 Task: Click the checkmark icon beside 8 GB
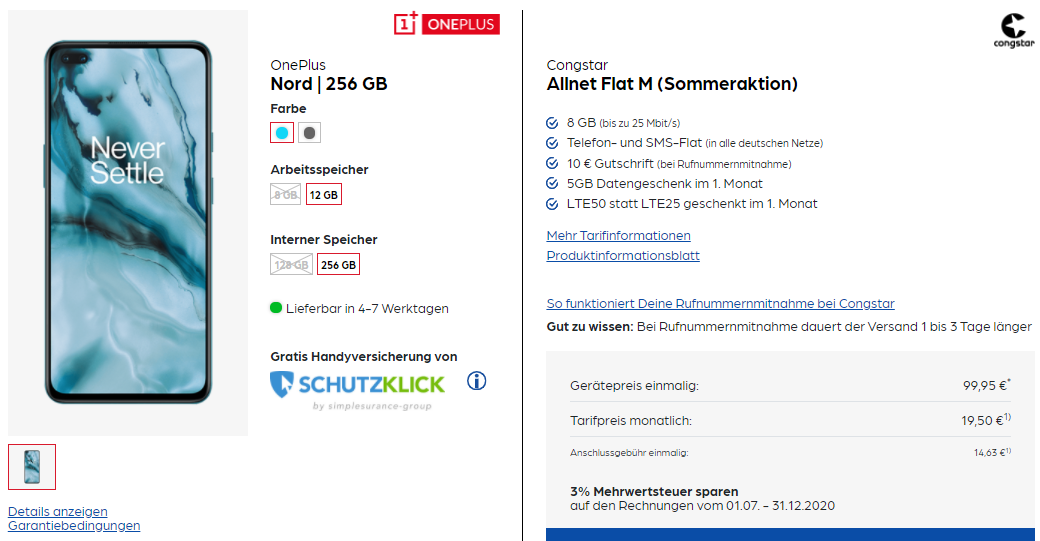(x=552, y=123)
